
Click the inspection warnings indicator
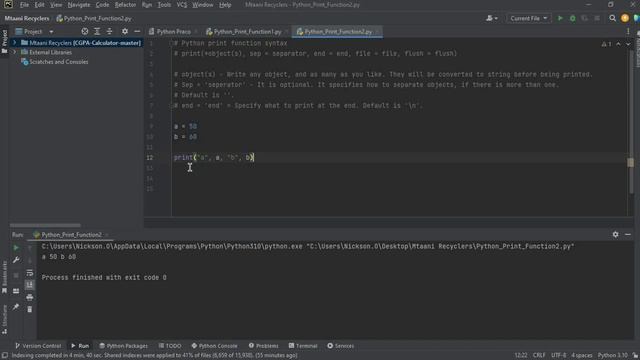606,44
